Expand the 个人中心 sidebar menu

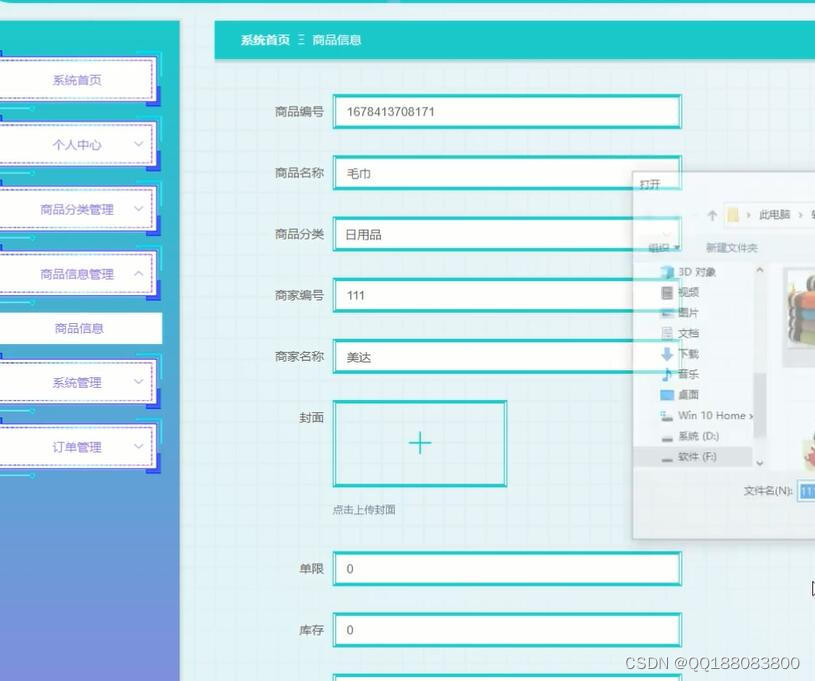[79, 144]
